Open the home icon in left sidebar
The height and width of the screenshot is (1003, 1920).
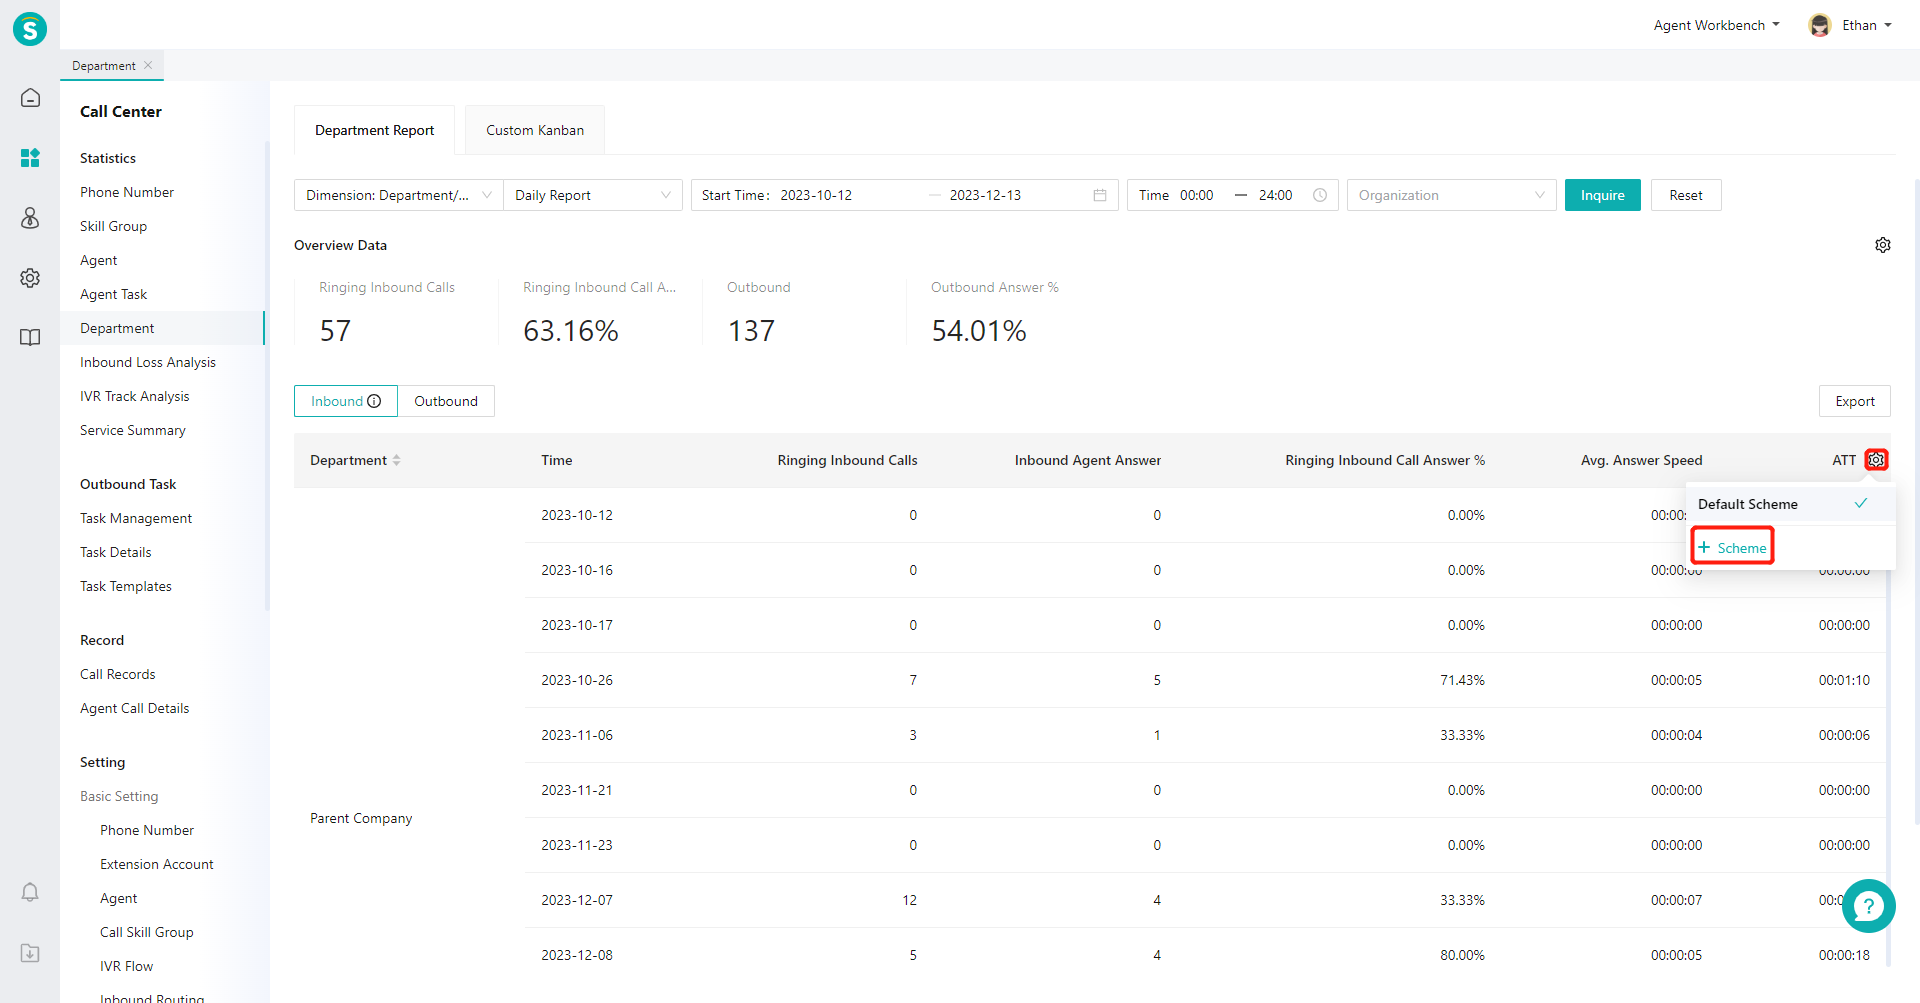coord(30,98)
